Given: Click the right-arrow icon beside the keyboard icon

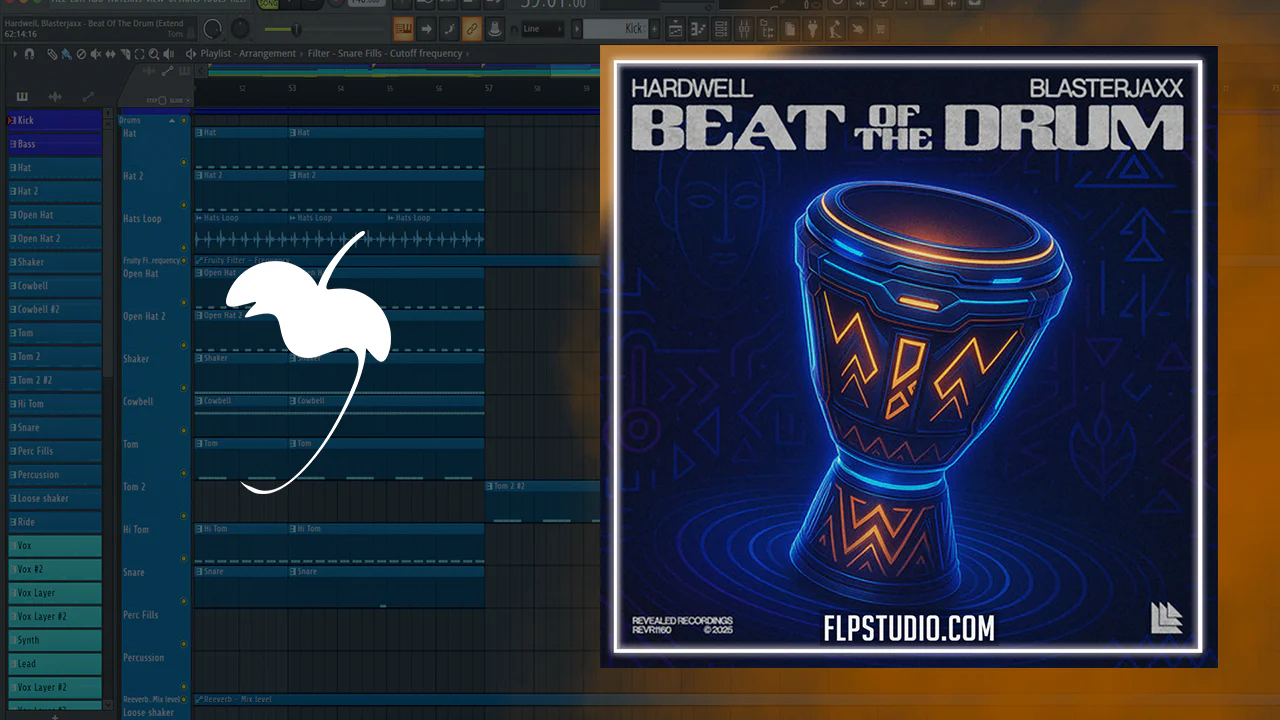Looking at the screenshot, I should pyautogui.click(x=427, y=29).
